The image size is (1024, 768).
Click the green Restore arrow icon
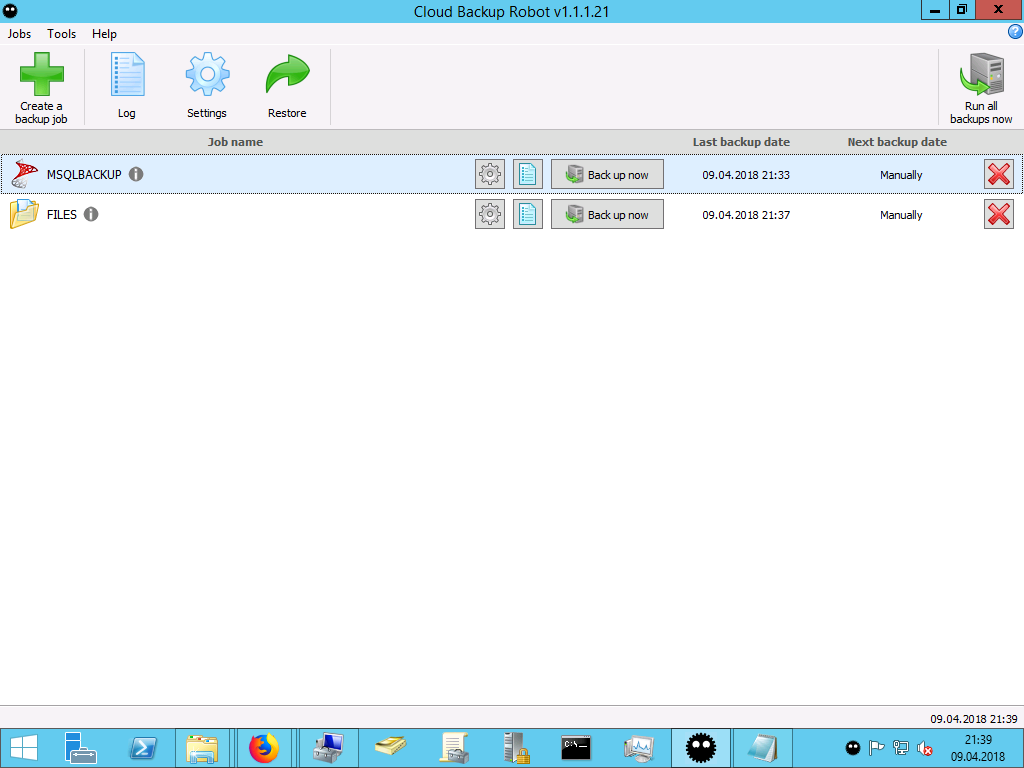(287, 76)
